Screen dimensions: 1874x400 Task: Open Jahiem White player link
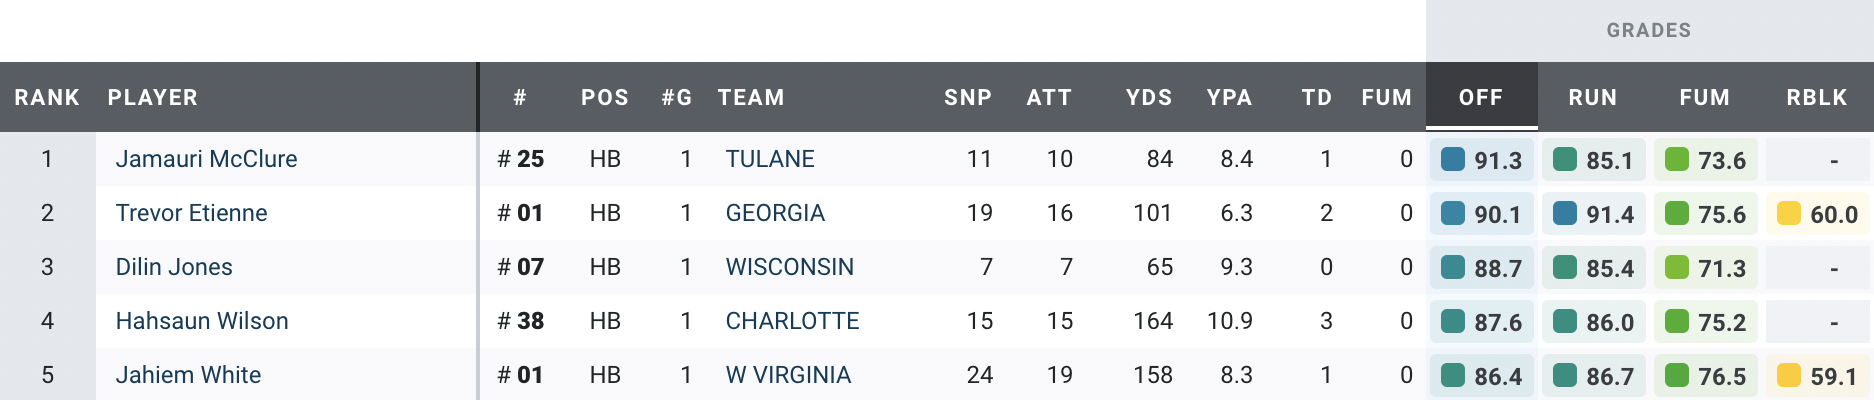188,375
